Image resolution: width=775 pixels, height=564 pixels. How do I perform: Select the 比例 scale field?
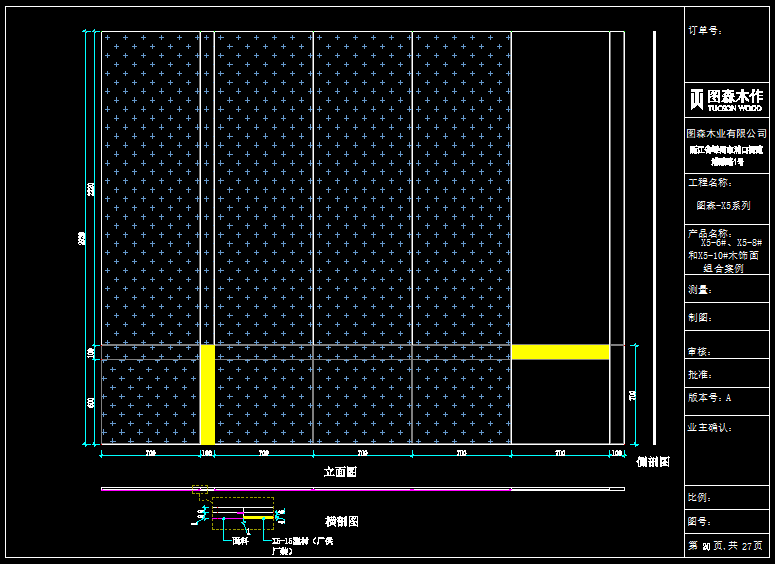point(699,497)
